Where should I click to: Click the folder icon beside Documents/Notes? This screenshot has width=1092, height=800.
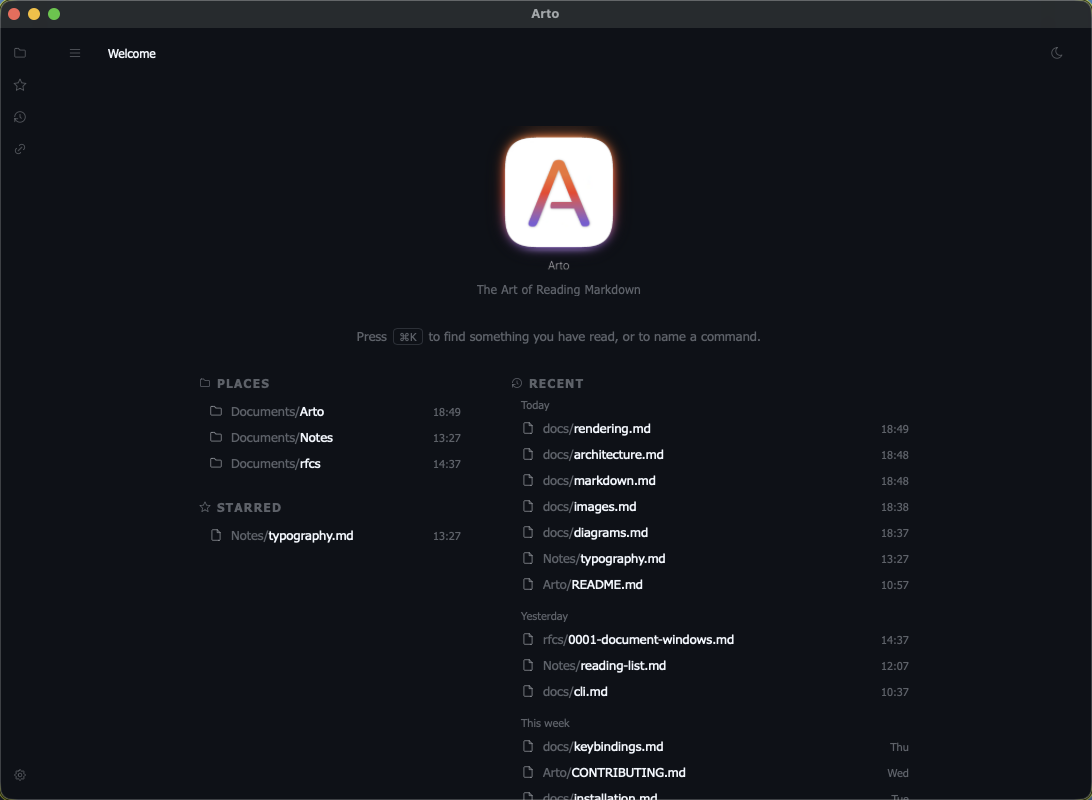pyautogui.click(x=216, y=437)
